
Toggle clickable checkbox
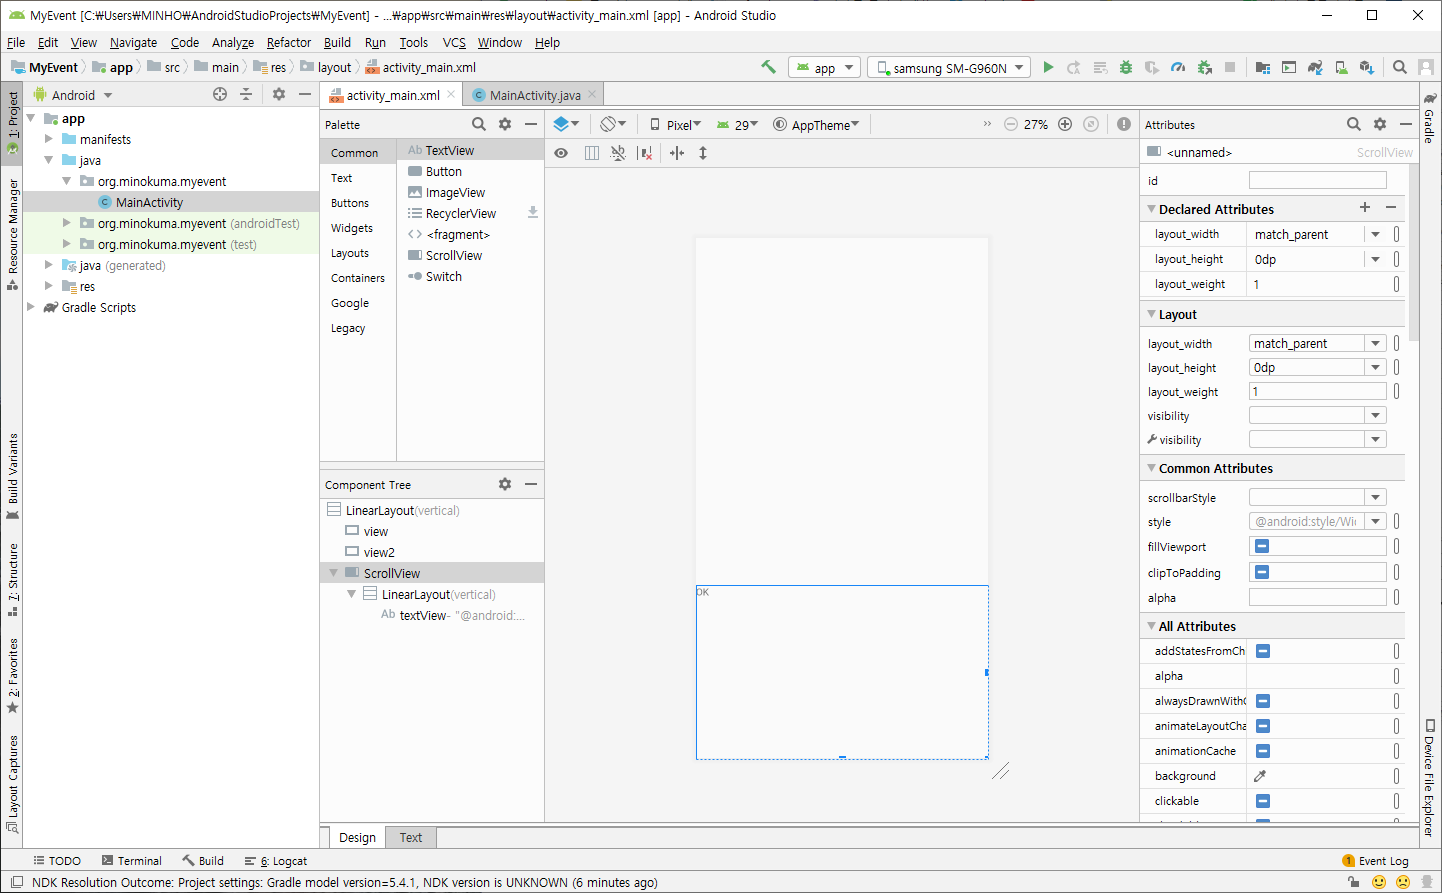click(1263, 801)
